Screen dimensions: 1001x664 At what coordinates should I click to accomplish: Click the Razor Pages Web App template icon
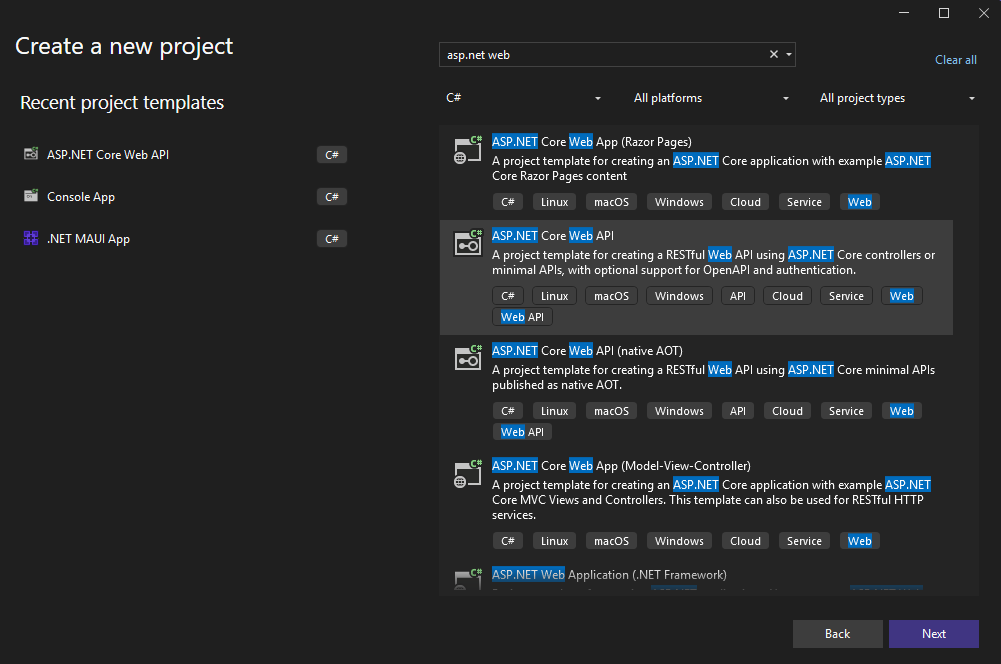468,150
